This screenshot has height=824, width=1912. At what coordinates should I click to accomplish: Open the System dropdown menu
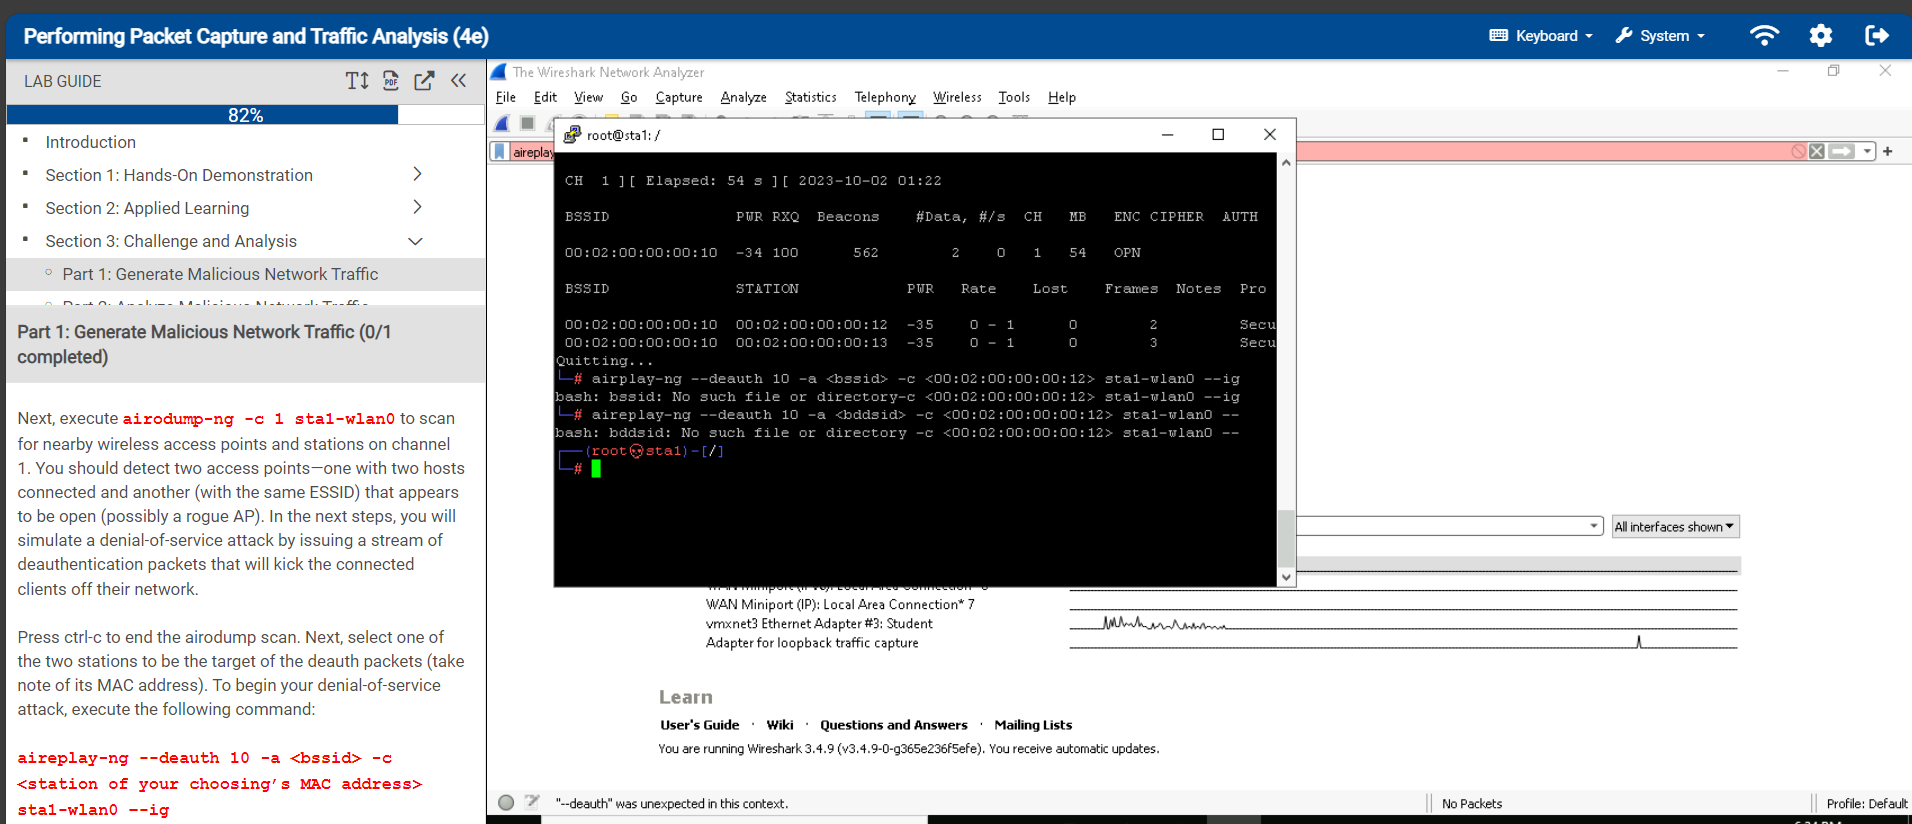pos(1660,36)
